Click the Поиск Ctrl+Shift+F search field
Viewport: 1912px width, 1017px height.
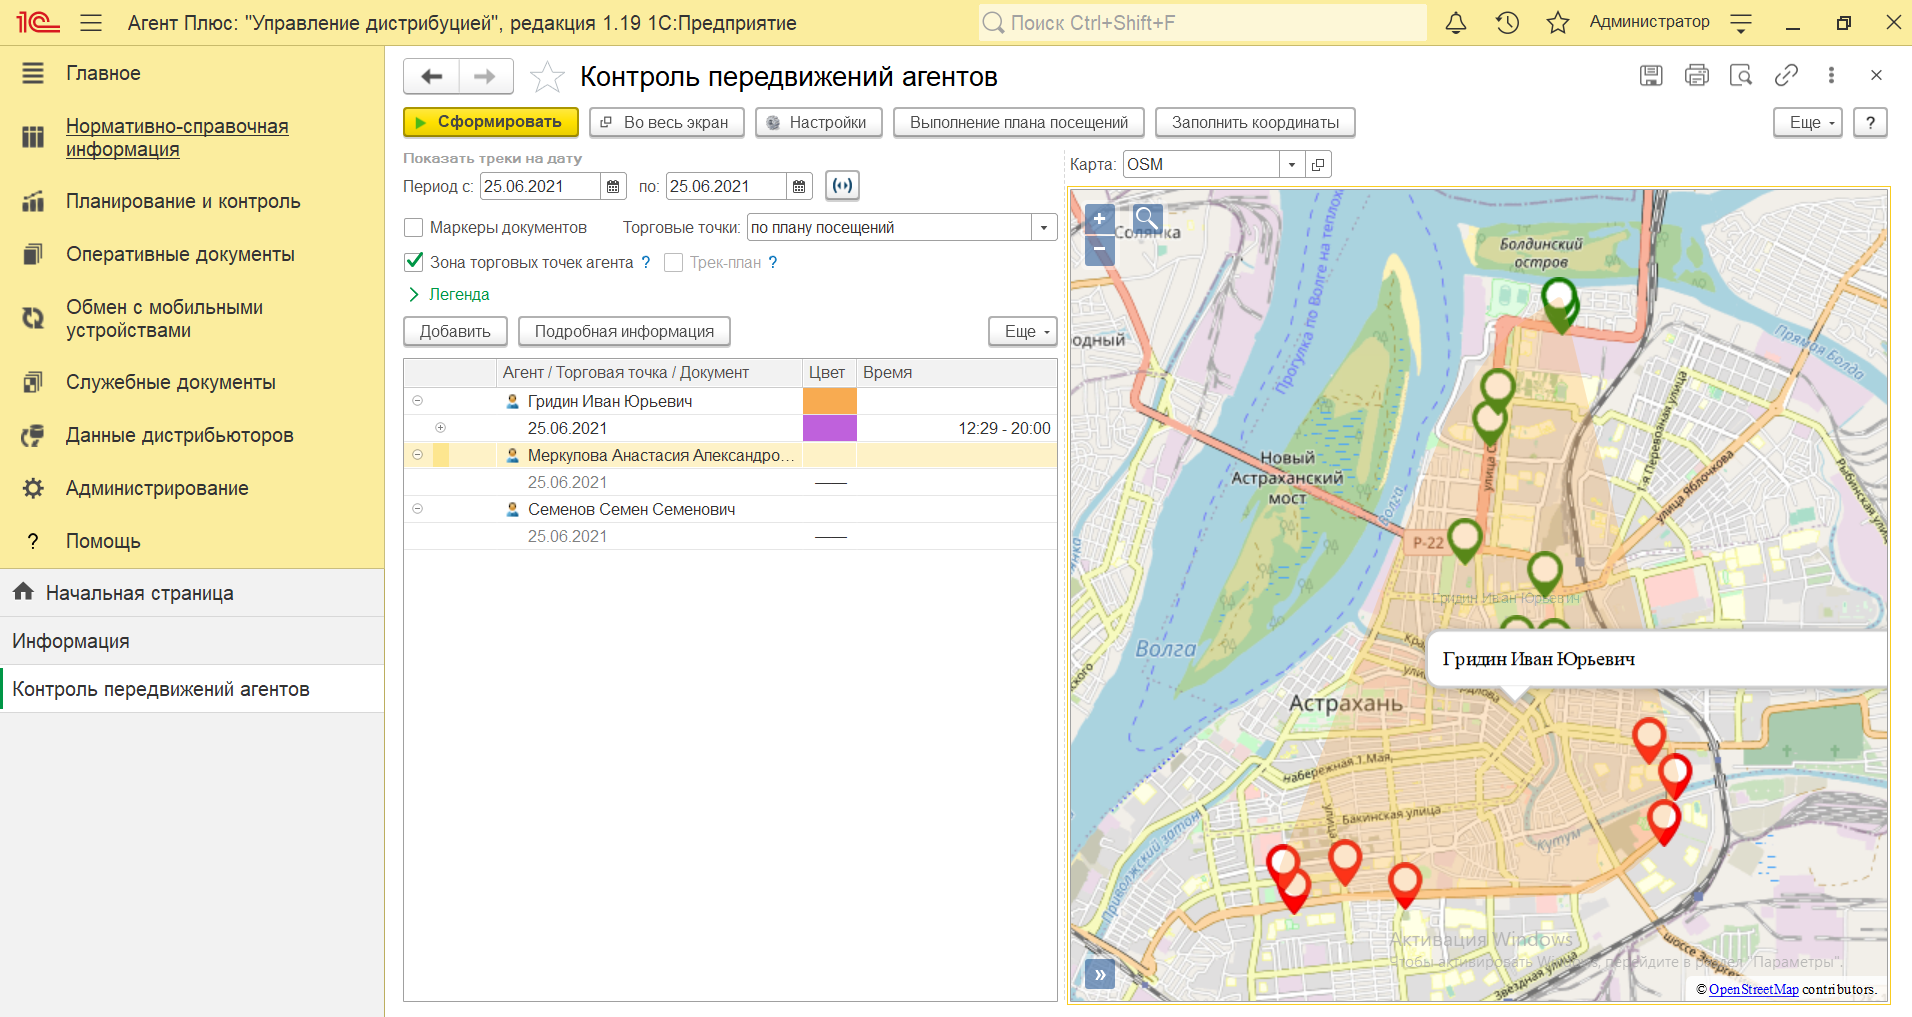tap(1202, 23)
